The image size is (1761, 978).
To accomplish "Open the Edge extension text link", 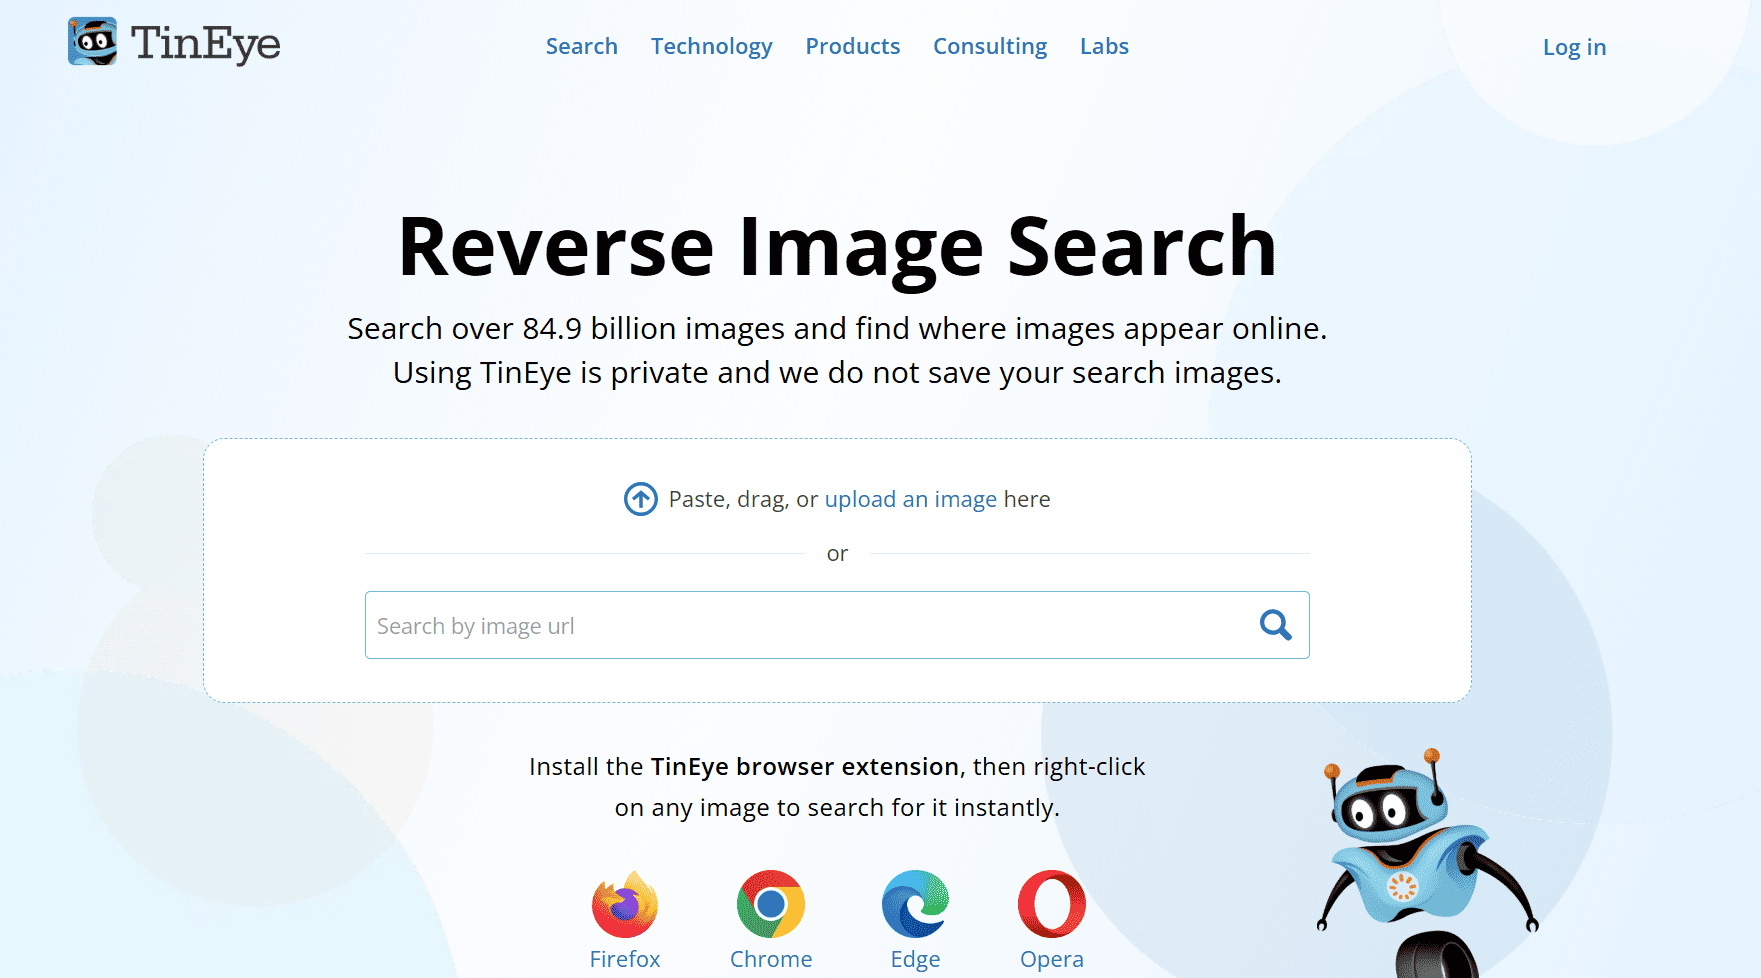I will coord(916,959).
